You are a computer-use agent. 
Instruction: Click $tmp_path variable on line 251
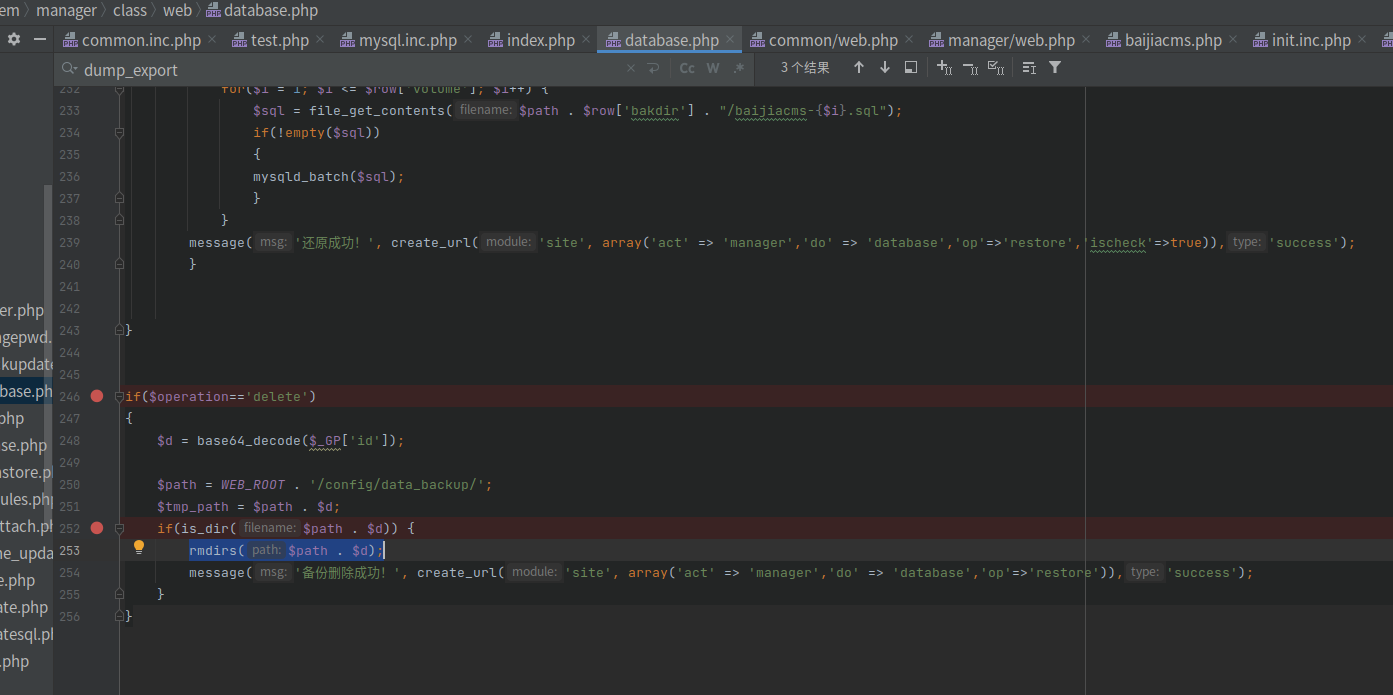(x=193, y=506)
